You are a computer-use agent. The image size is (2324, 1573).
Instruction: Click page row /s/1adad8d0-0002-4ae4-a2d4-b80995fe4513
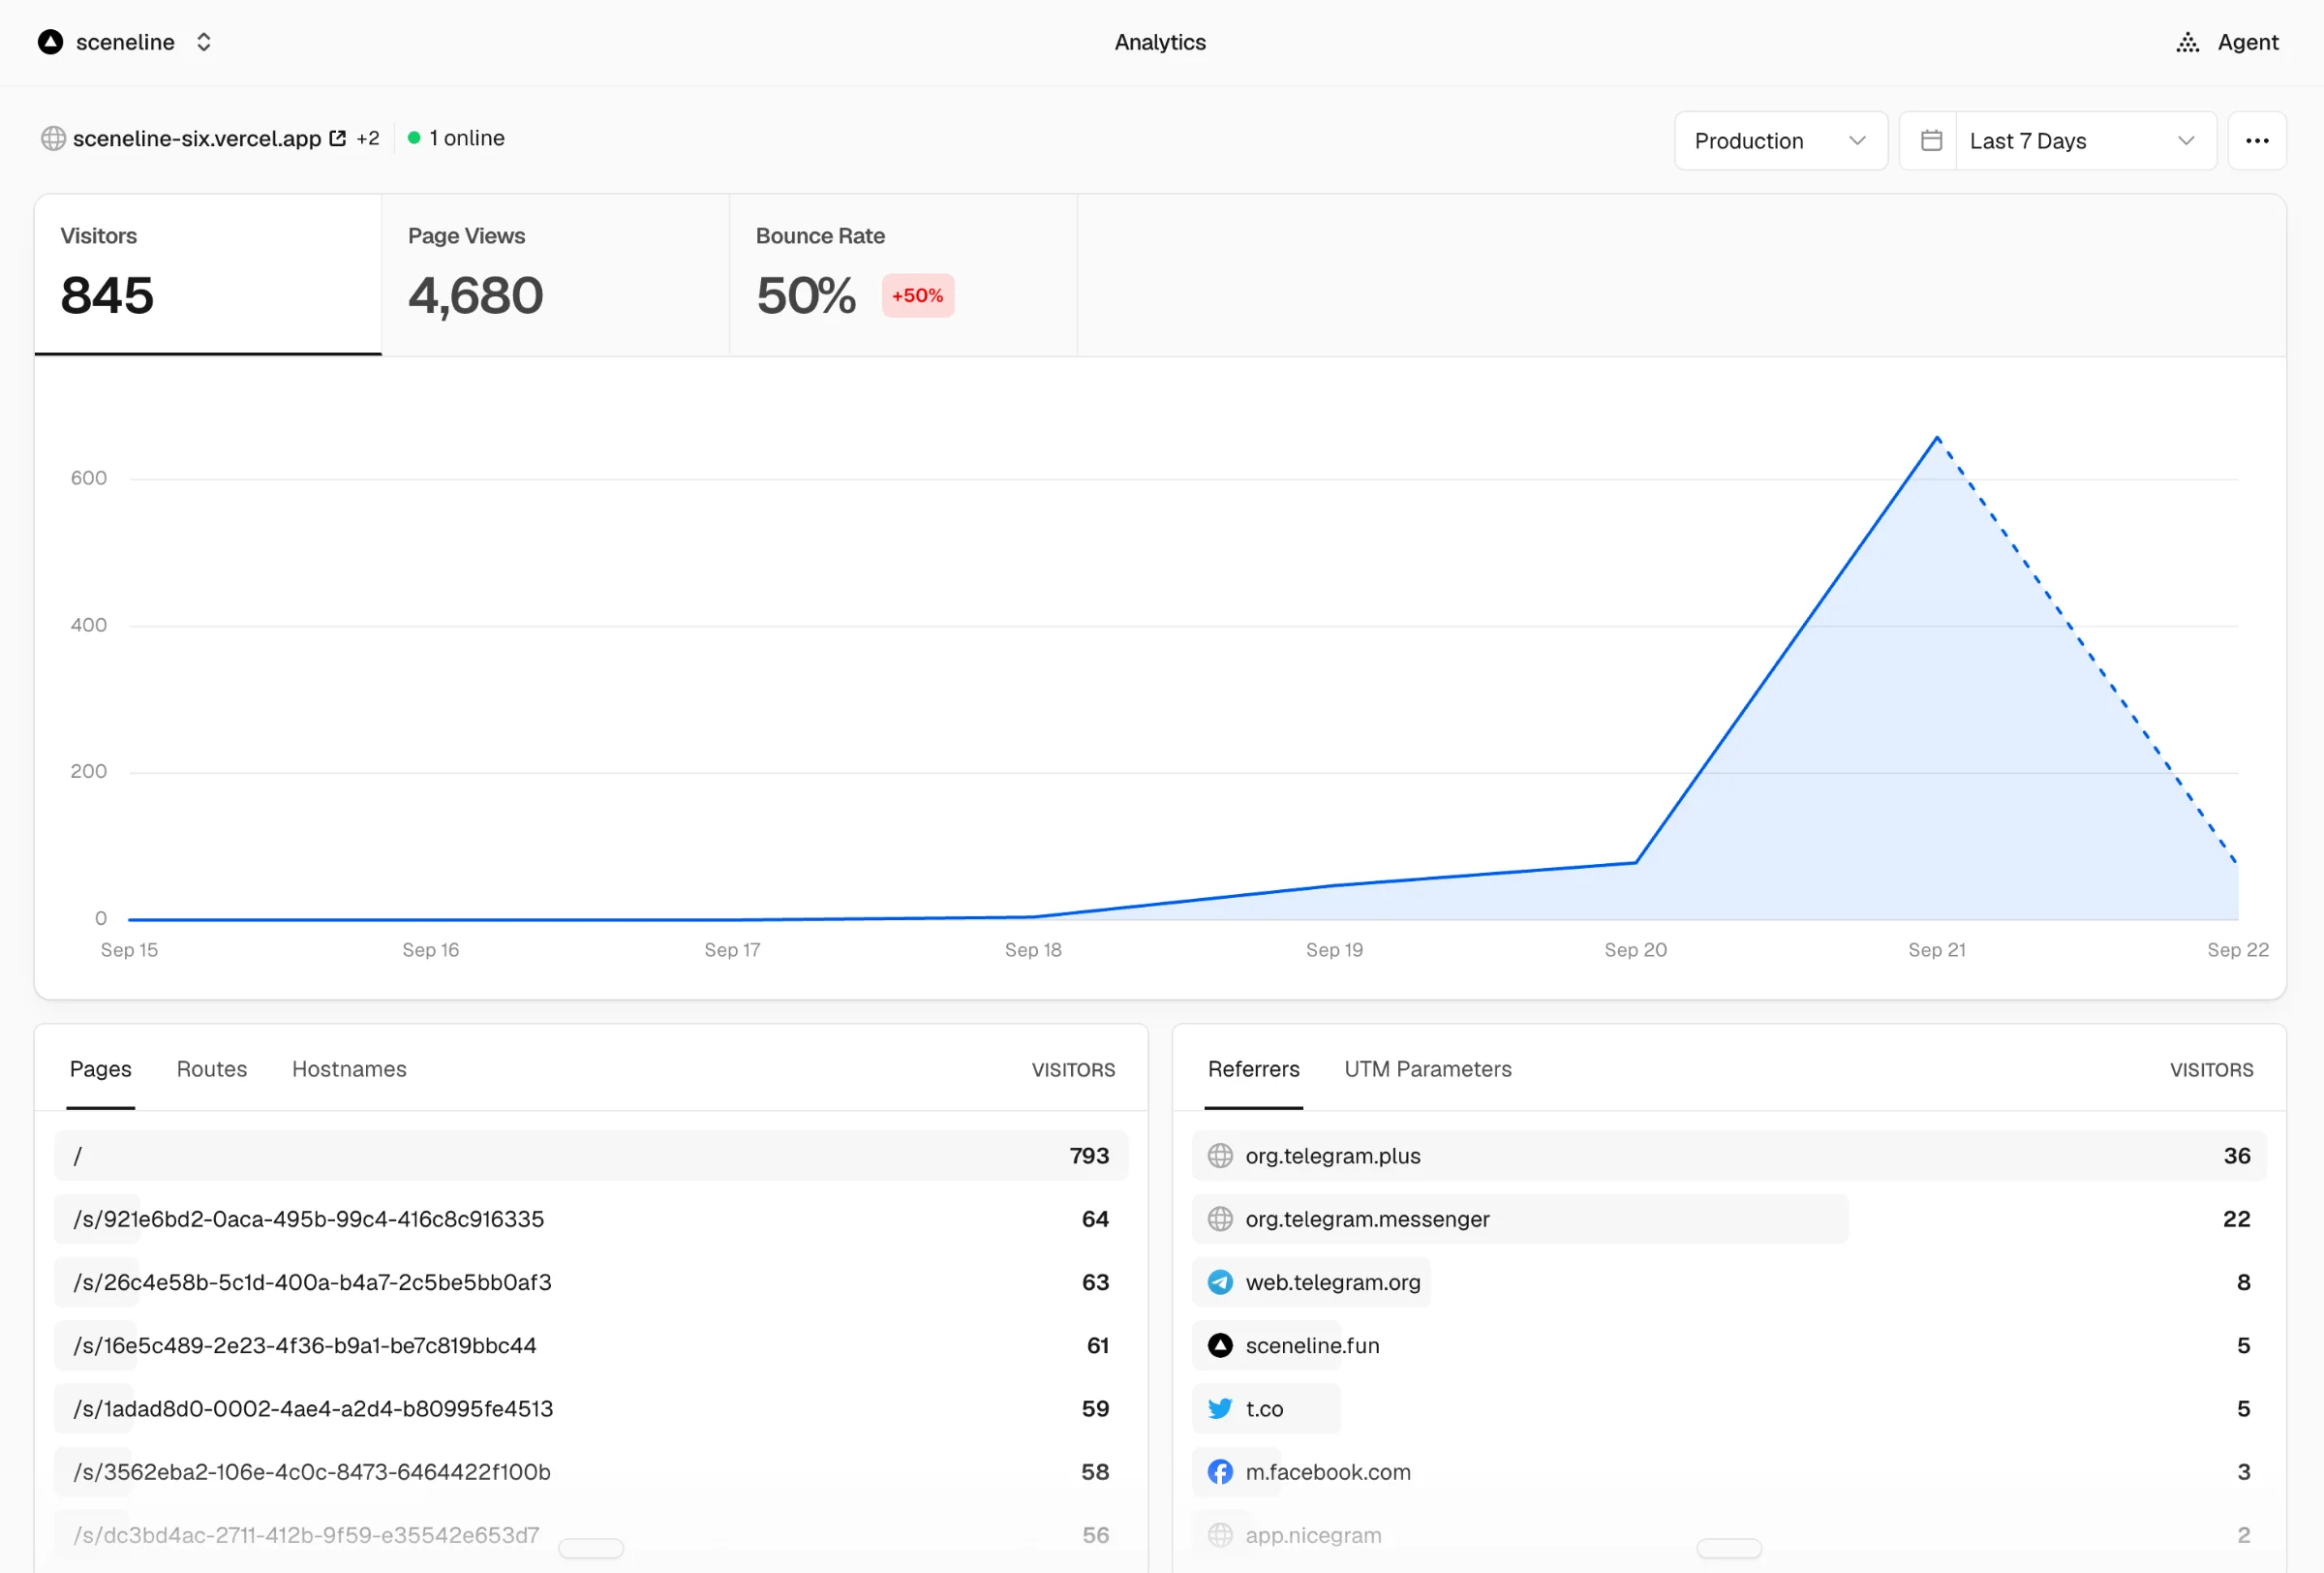(591, 1408)
